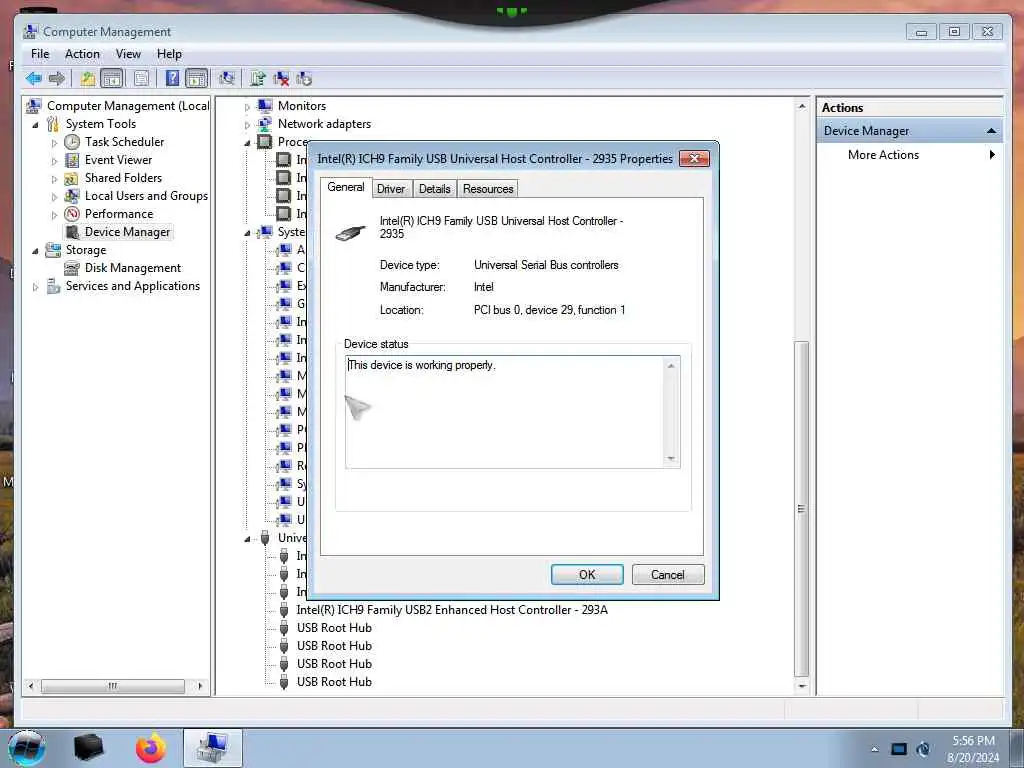This screenshot has height=768, width=1024.
Task: Expand the Monitors category arrow
Action: click(x=247, y=107)
